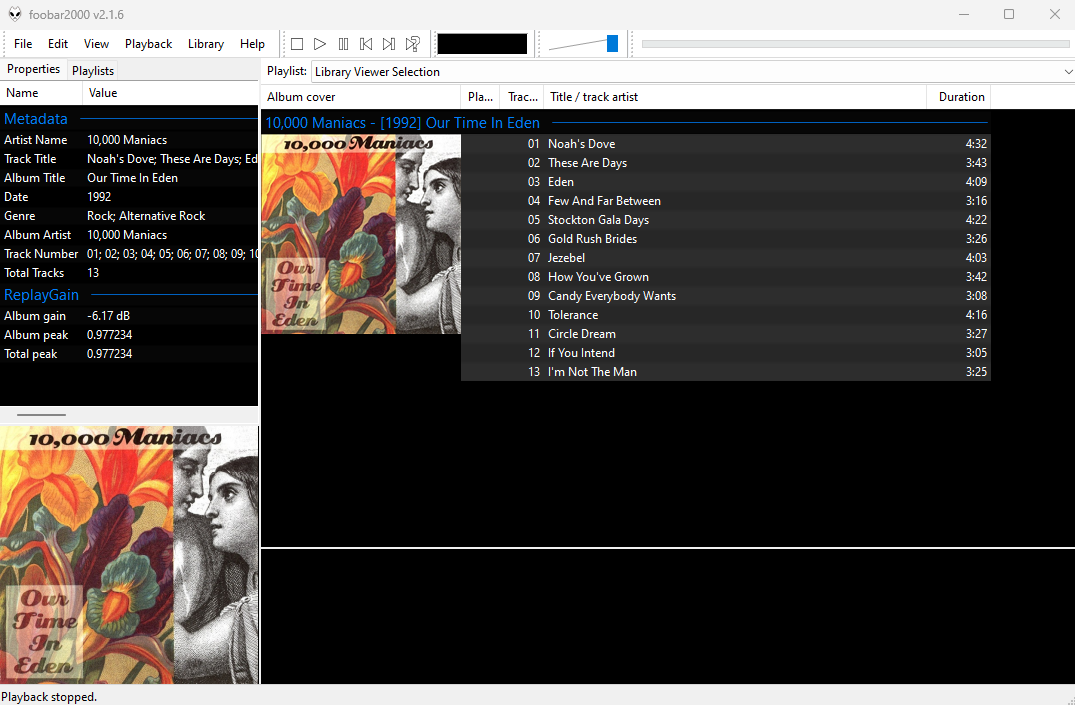Open the Library menu
The height and width of the screenshot is (705, 1075).
tap(206, 44)
